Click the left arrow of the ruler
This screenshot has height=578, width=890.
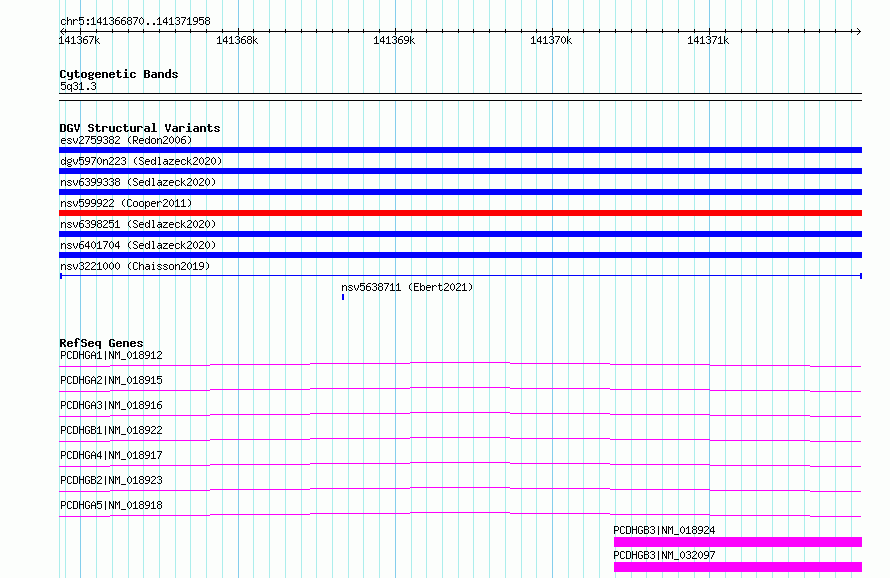[62, 31]
